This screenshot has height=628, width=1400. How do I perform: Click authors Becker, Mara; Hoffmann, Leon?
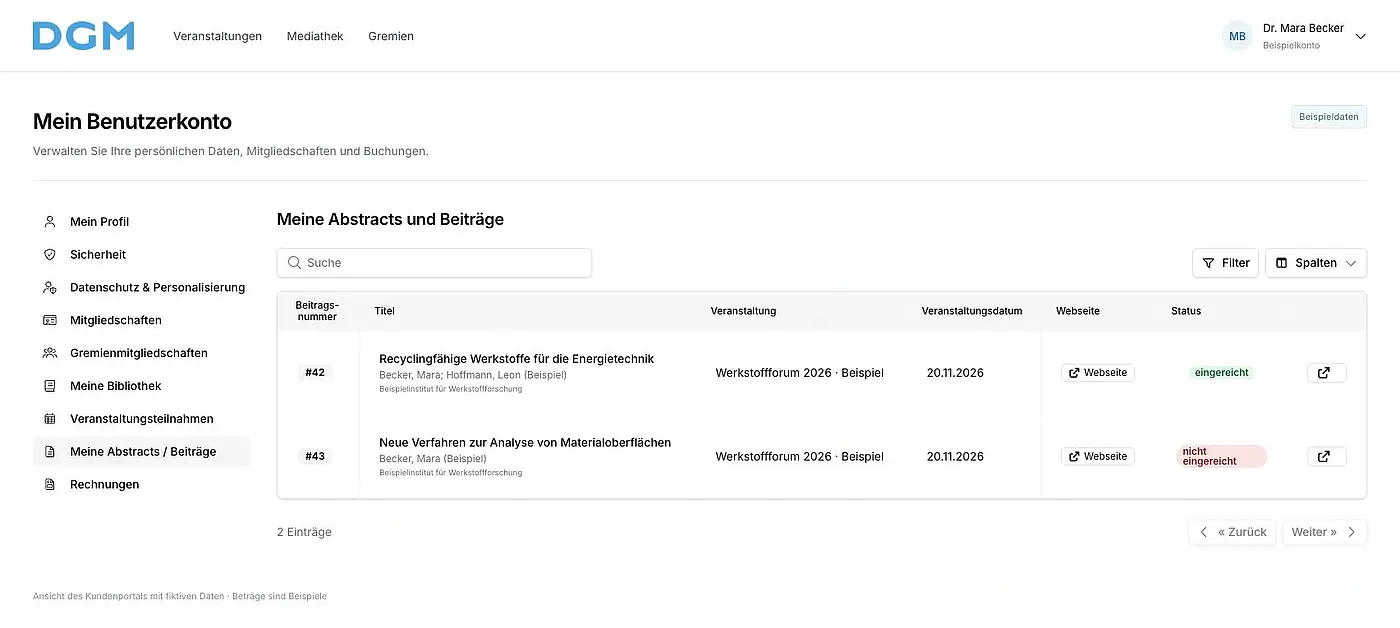[473, 375]
